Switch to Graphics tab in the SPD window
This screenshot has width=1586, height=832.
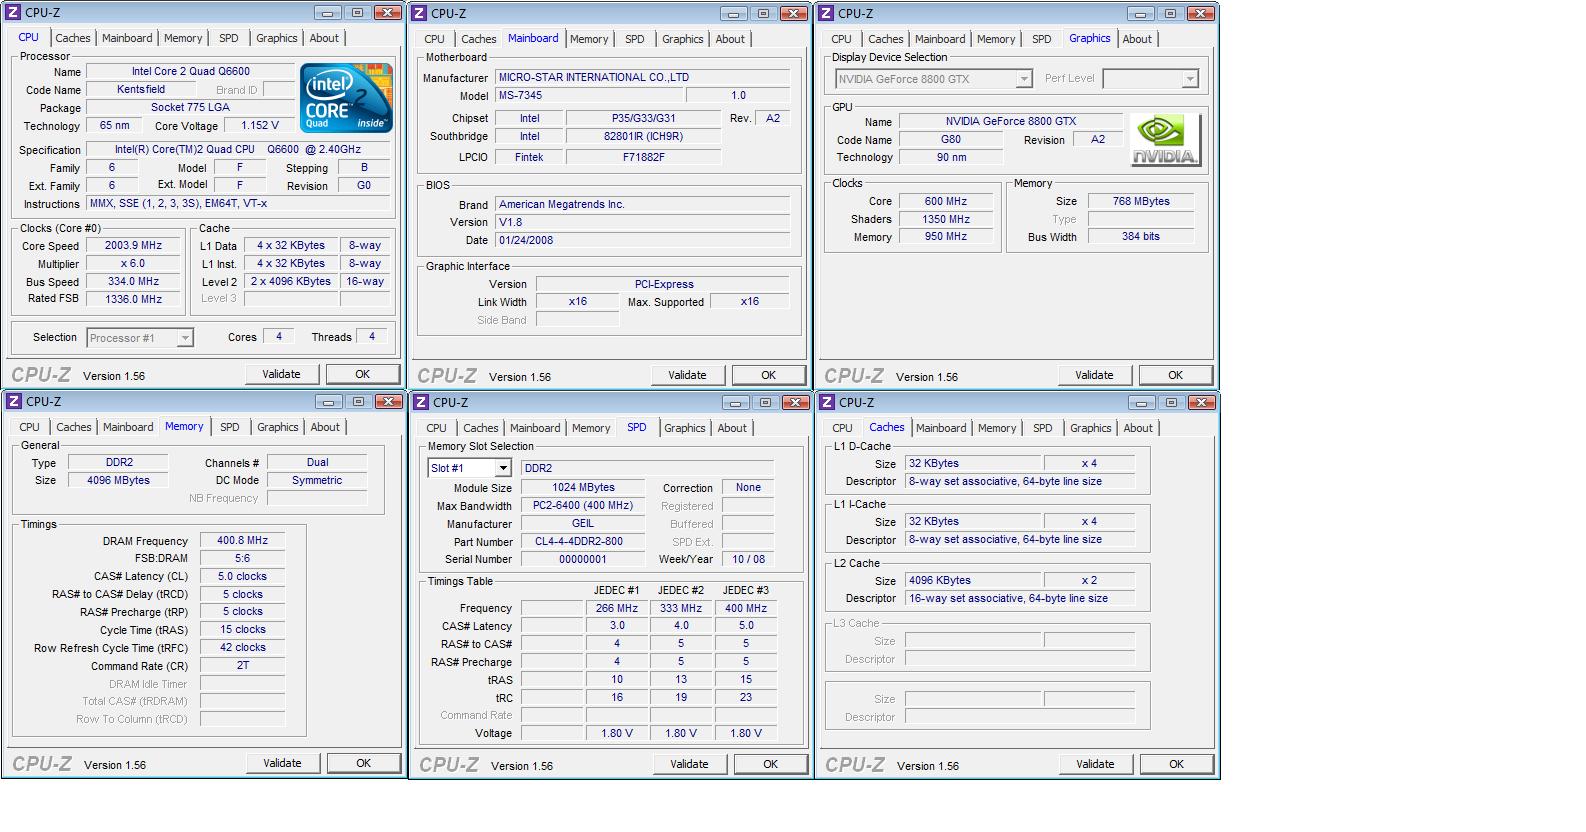[685, 428]
